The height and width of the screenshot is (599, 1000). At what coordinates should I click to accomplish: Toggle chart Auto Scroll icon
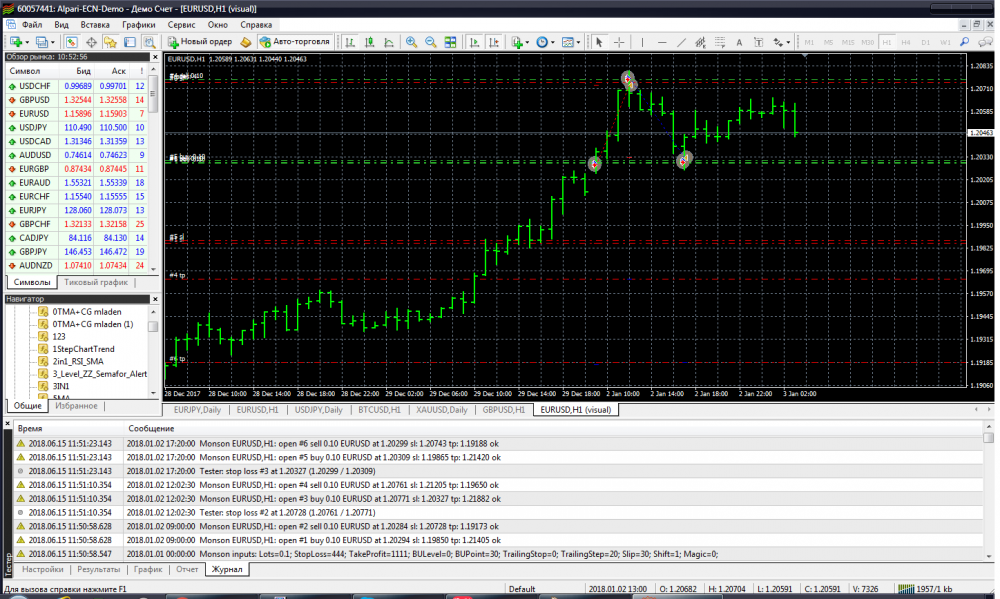(474, 42)
